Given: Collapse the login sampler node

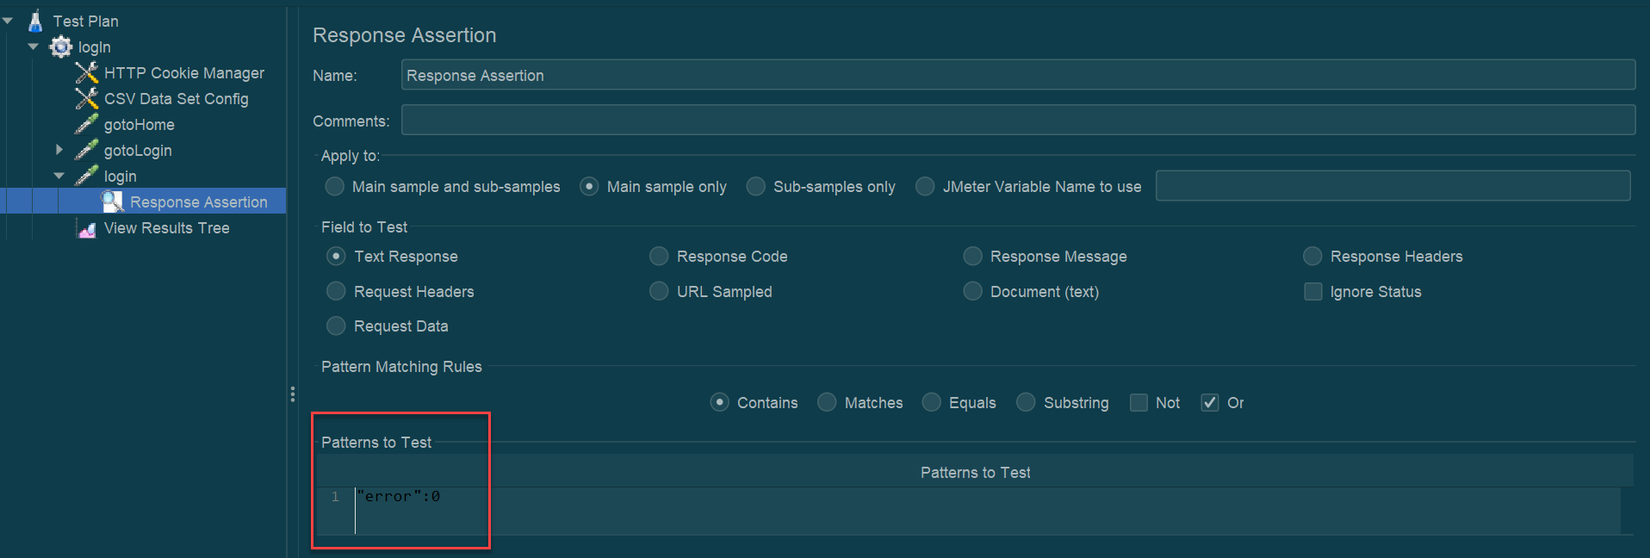Looking at the screenshot, I should pyautogui.click(x=59, y=176).
